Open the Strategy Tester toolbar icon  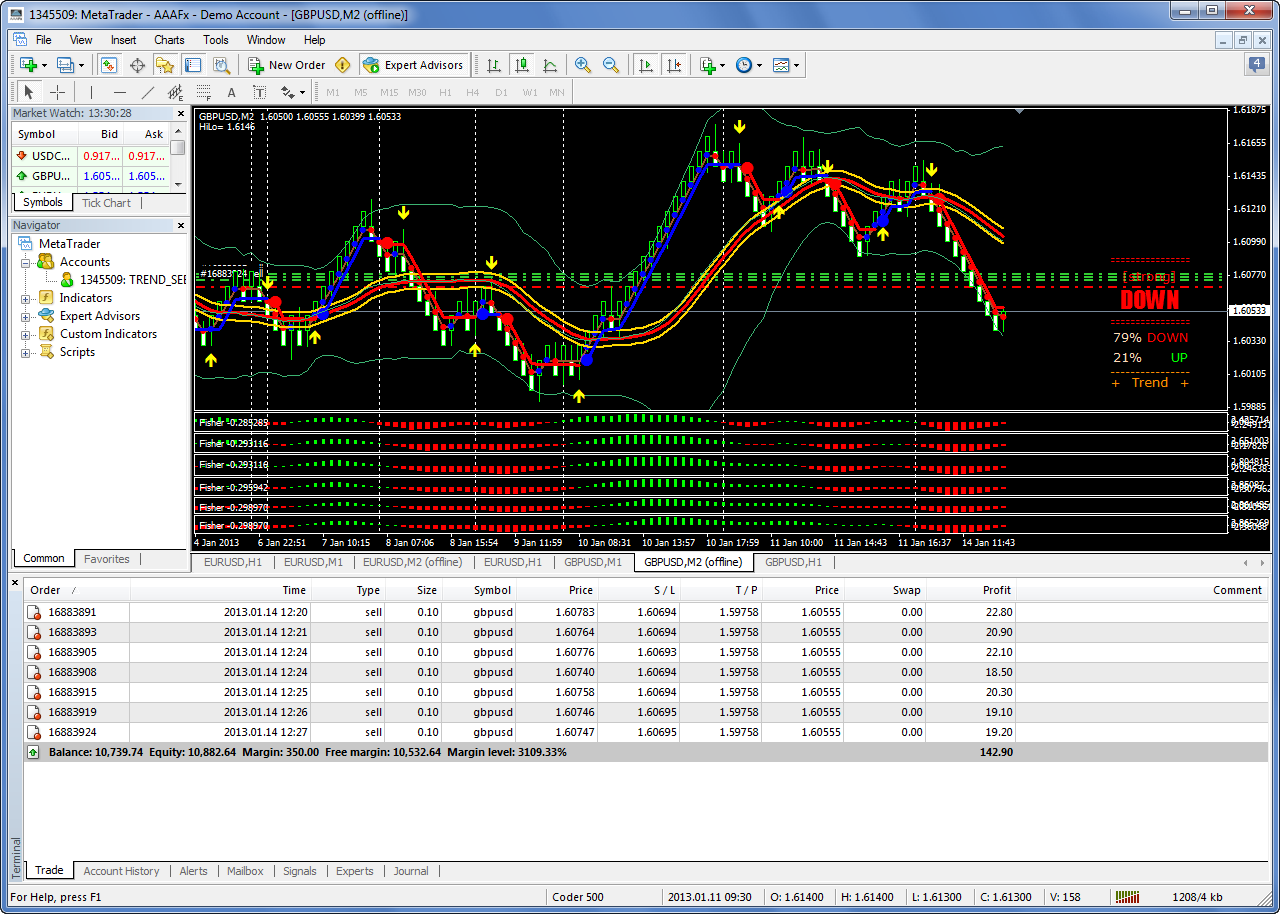(x=221, y=65)
